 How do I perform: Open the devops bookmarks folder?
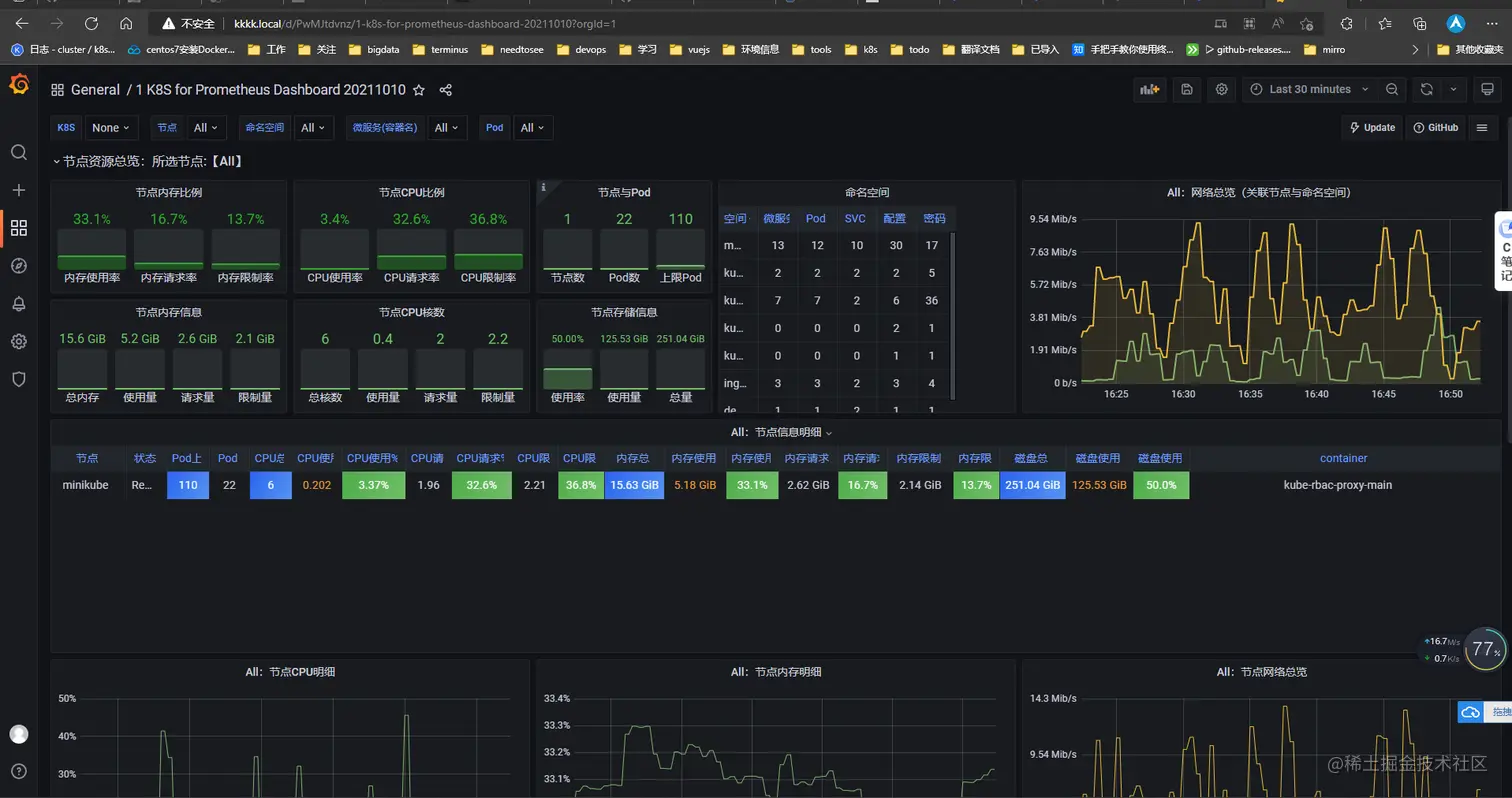click(x=582, y=49)
